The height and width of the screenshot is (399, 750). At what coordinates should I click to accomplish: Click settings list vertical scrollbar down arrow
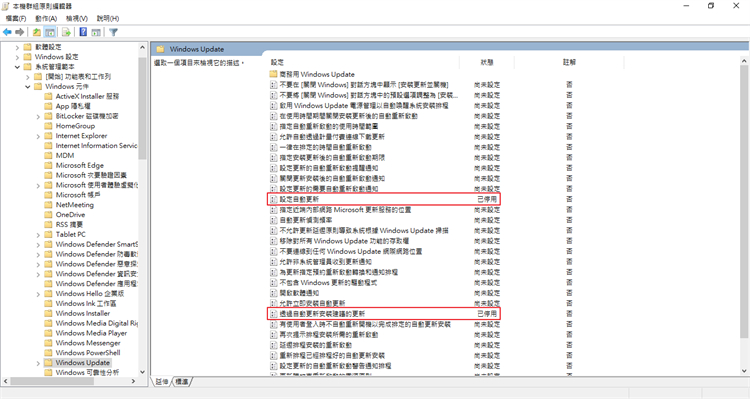coord(744,371)
